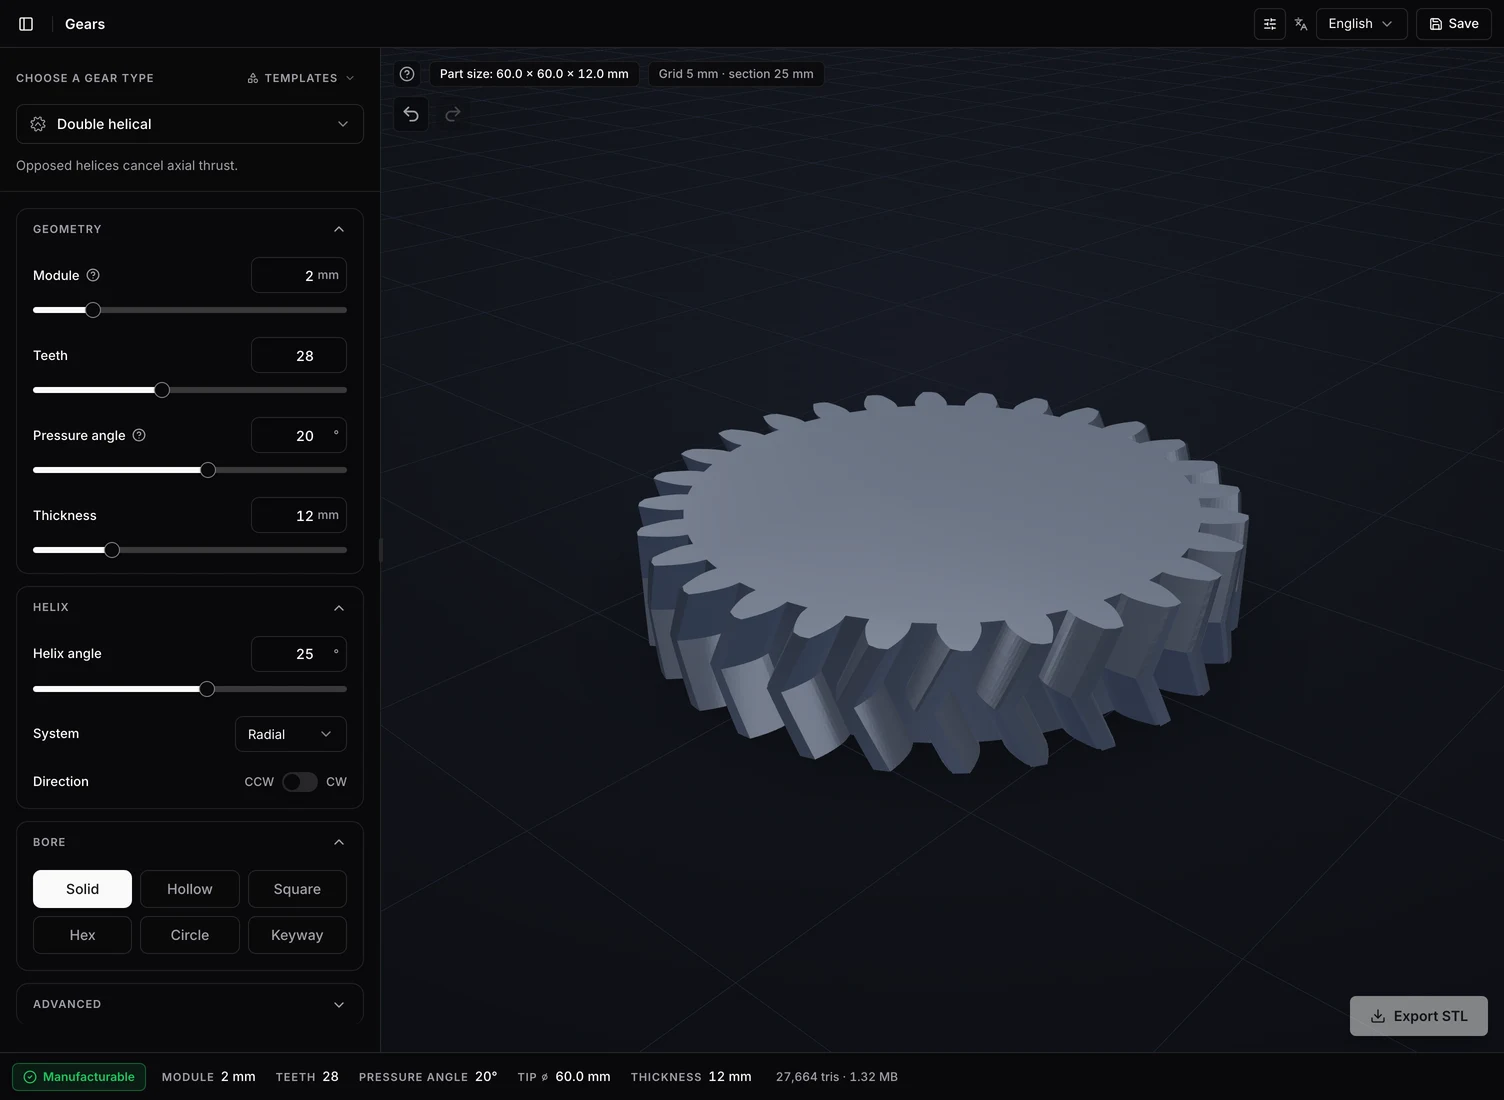
Task: Toggle the Direction CCW/CW switch
Action: point(299,782)
